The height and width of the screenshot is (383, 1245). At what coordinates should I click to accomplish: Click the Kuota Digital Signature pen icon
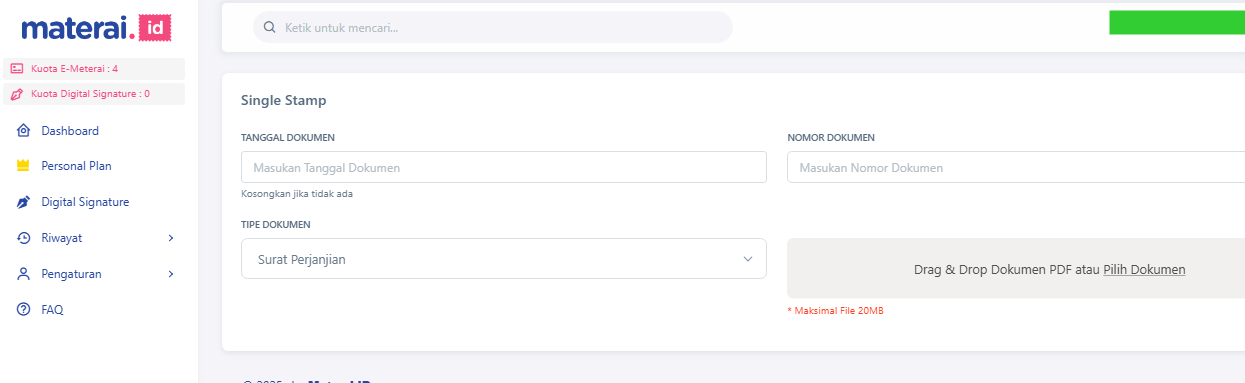point(16,94)
